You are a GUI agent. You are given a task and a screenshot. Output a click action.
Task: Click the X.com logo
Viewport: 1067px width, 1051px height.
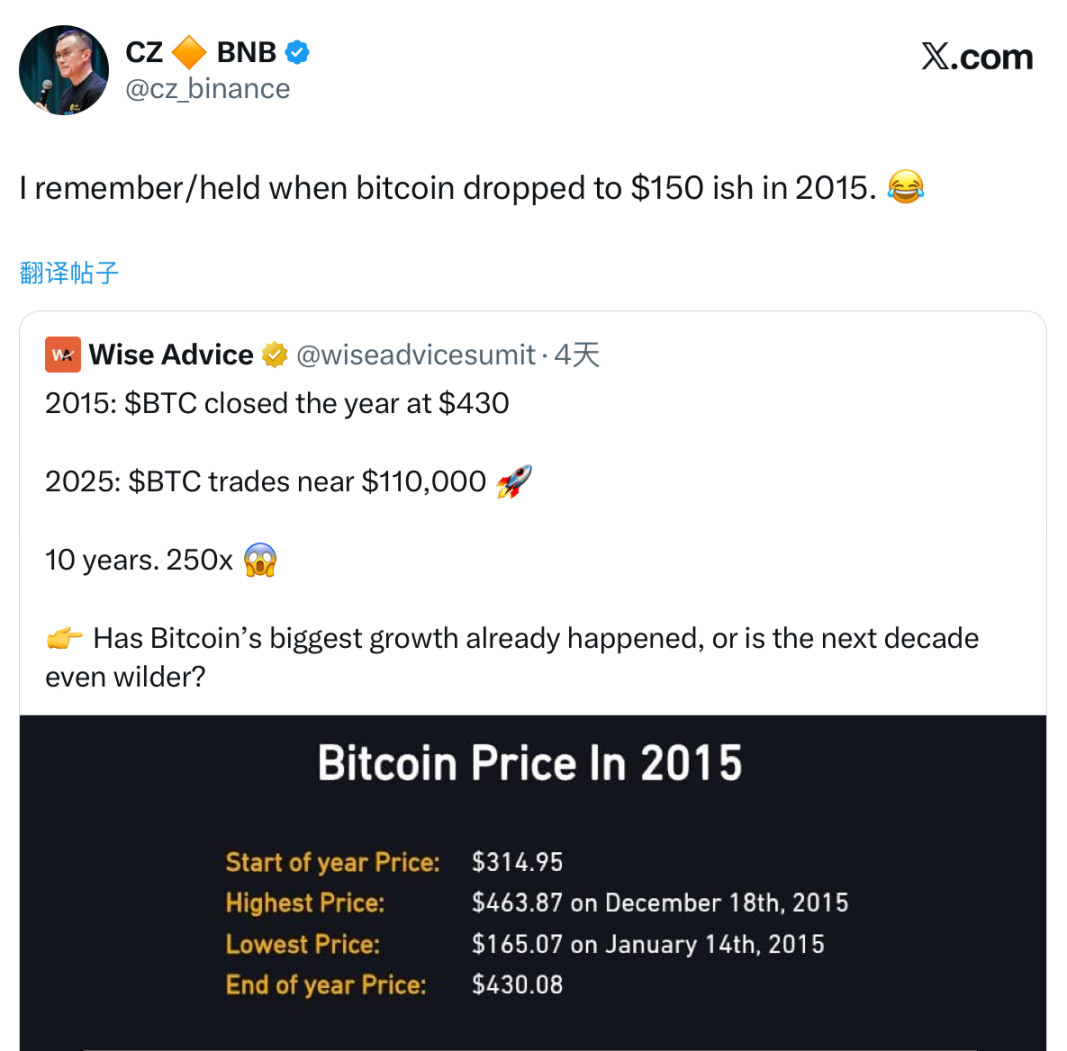click(976, 57)
